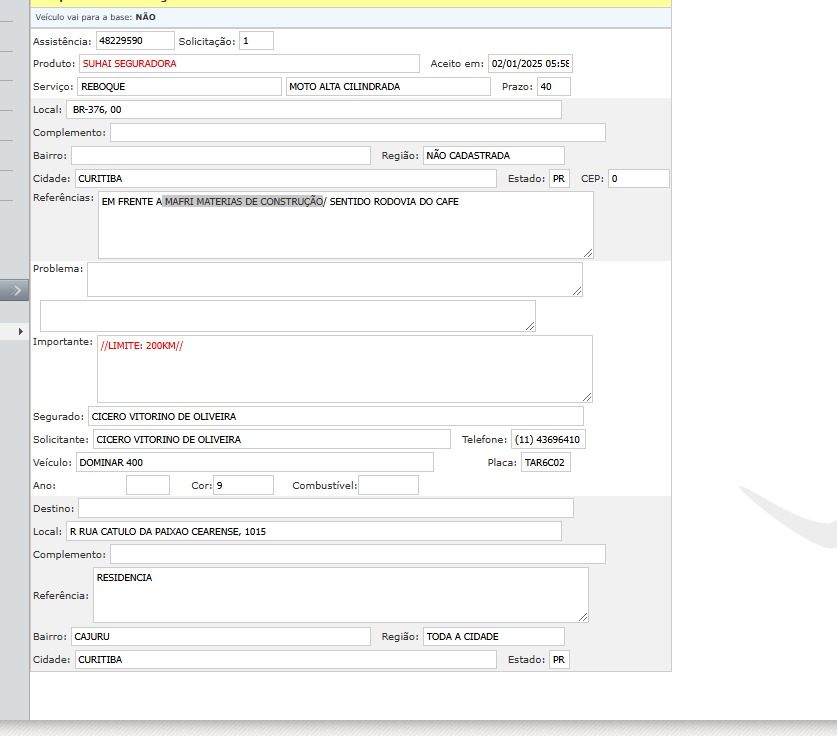The image size is (837, 736).
Task: Focus the Serviço field showing REBOQUE
Action: point(179,87)
